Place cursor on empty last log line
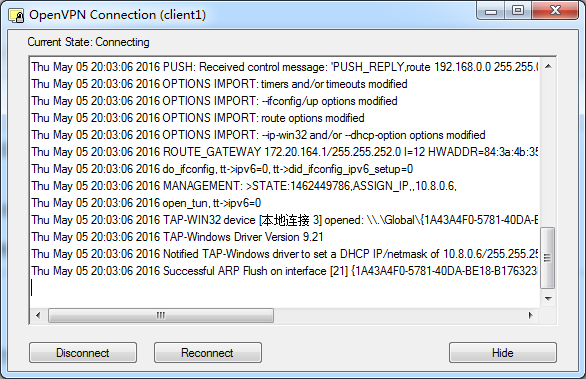Viewport: 586px width, 379px height. click(x=284, y=288)
